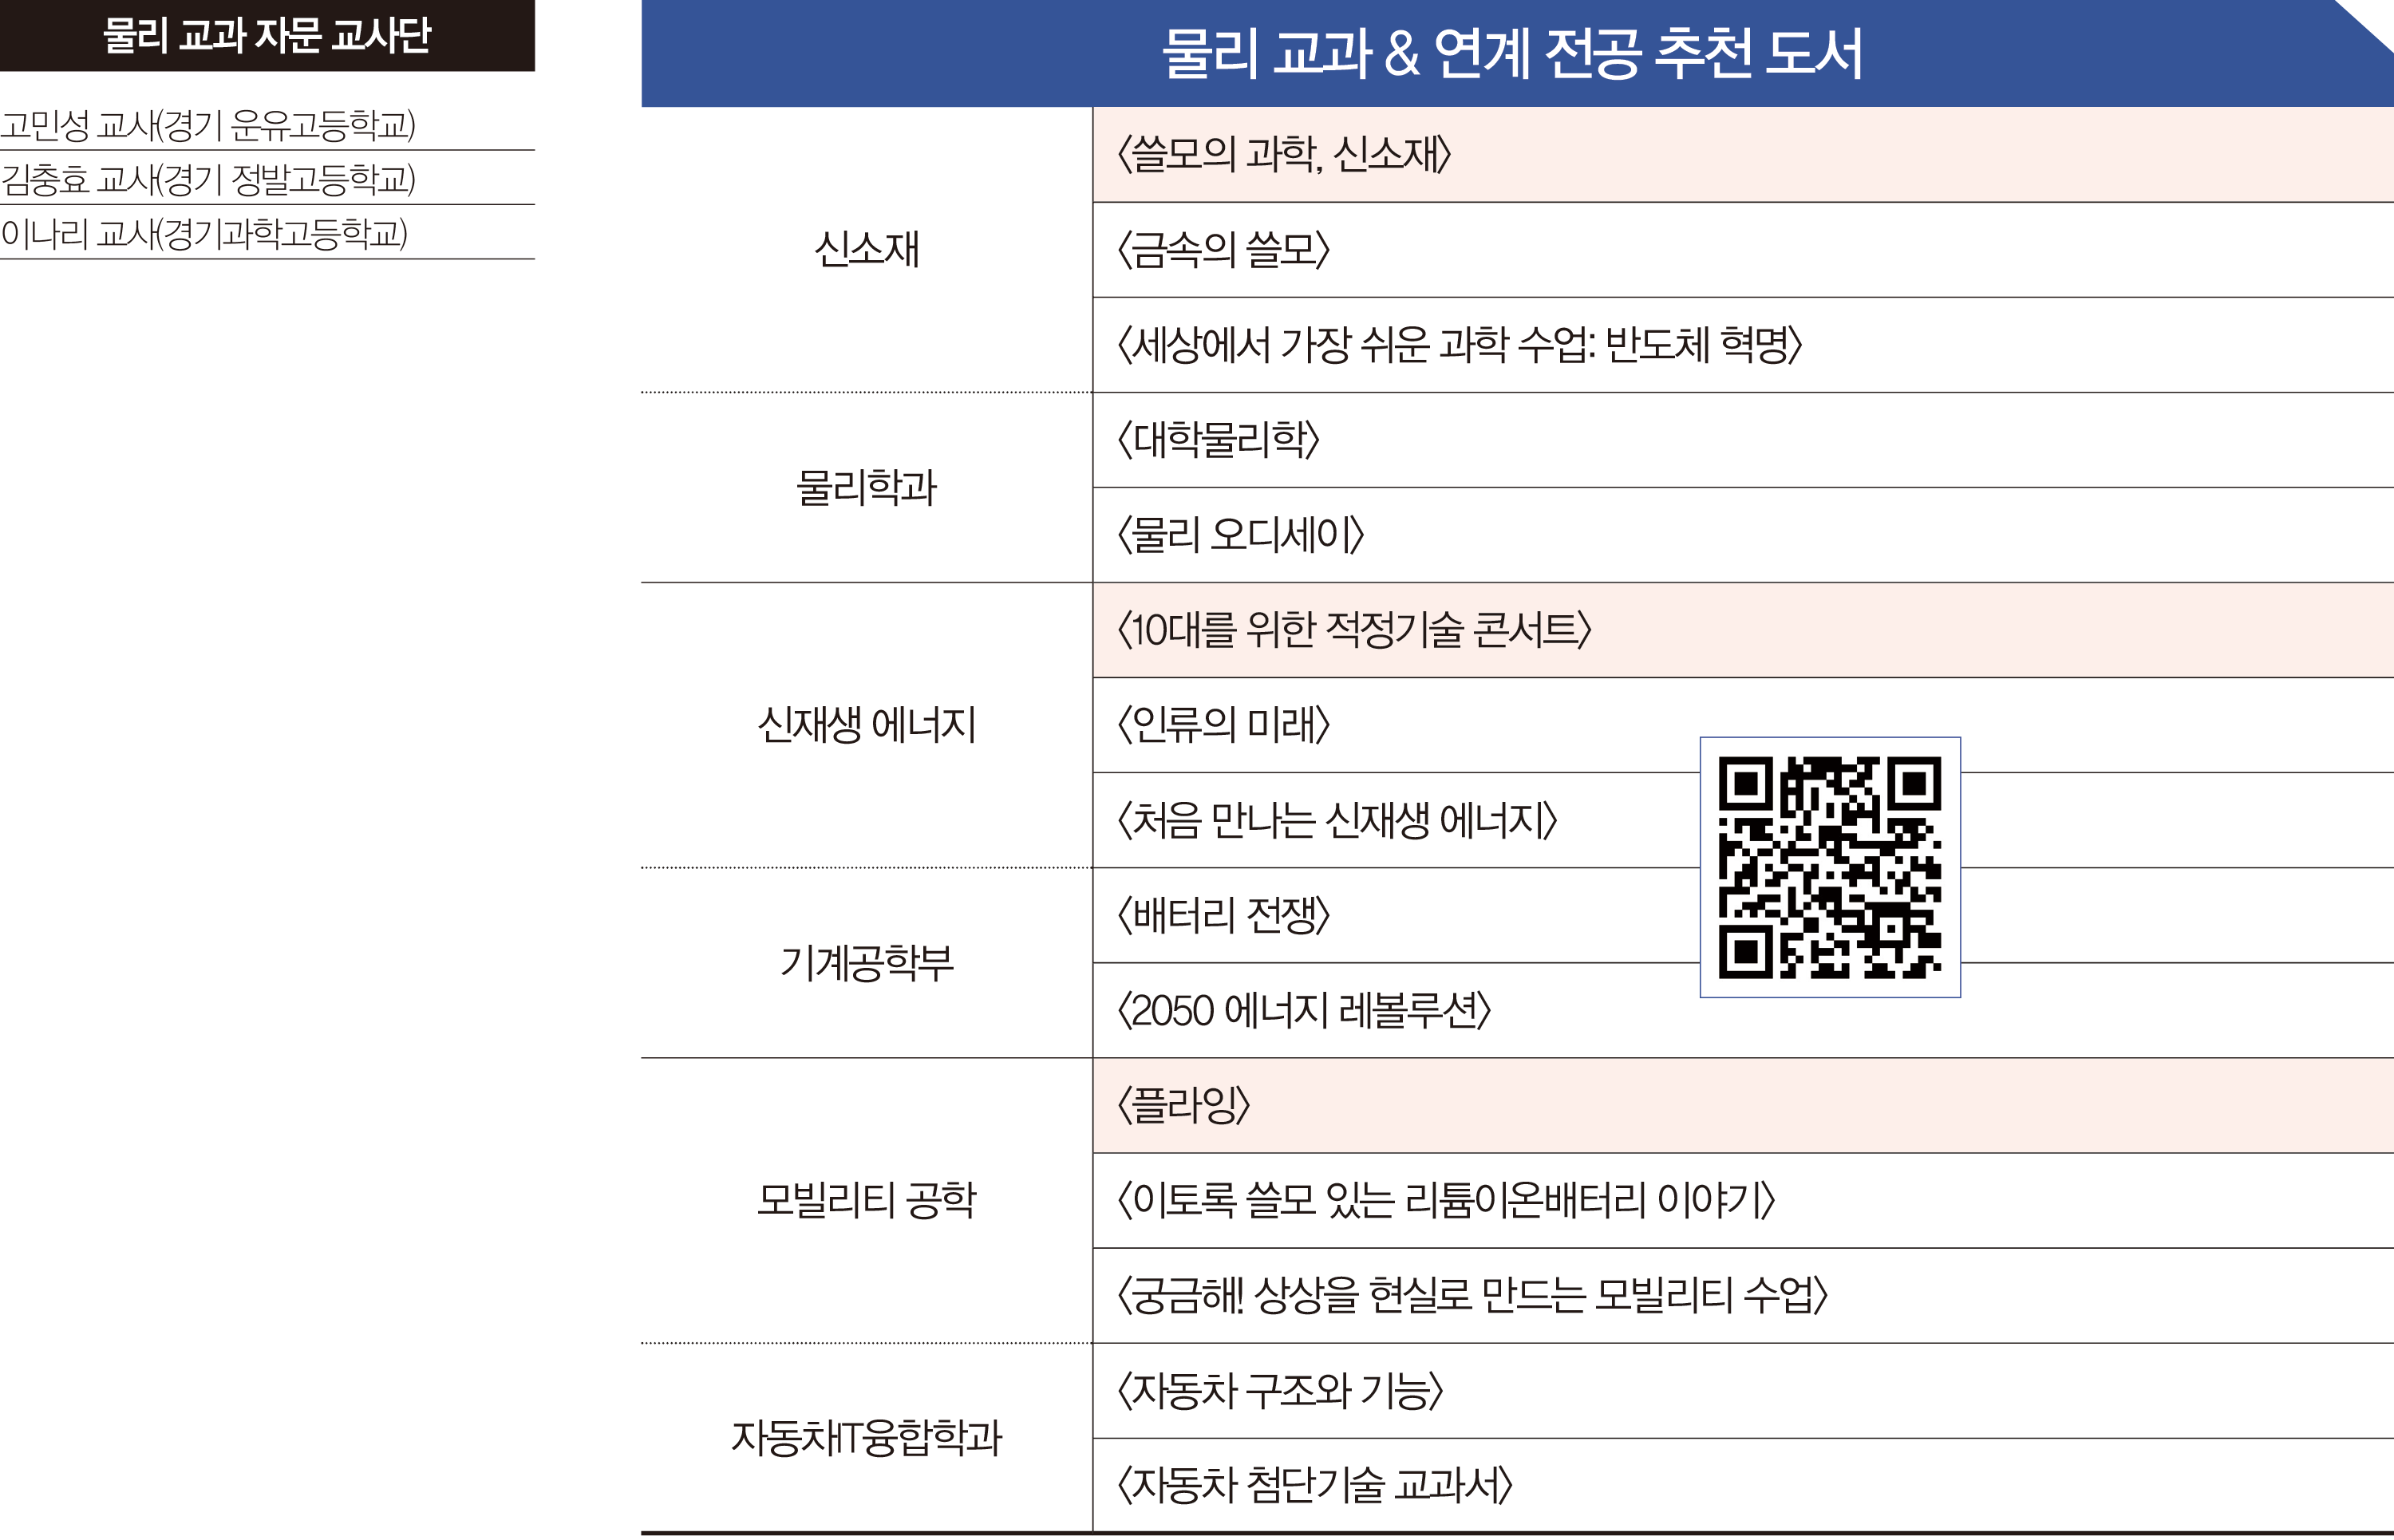Open book 〈플라잉〉 highlighted row
Screen dimensions: 2394x1540
tap(1183, 1105)
